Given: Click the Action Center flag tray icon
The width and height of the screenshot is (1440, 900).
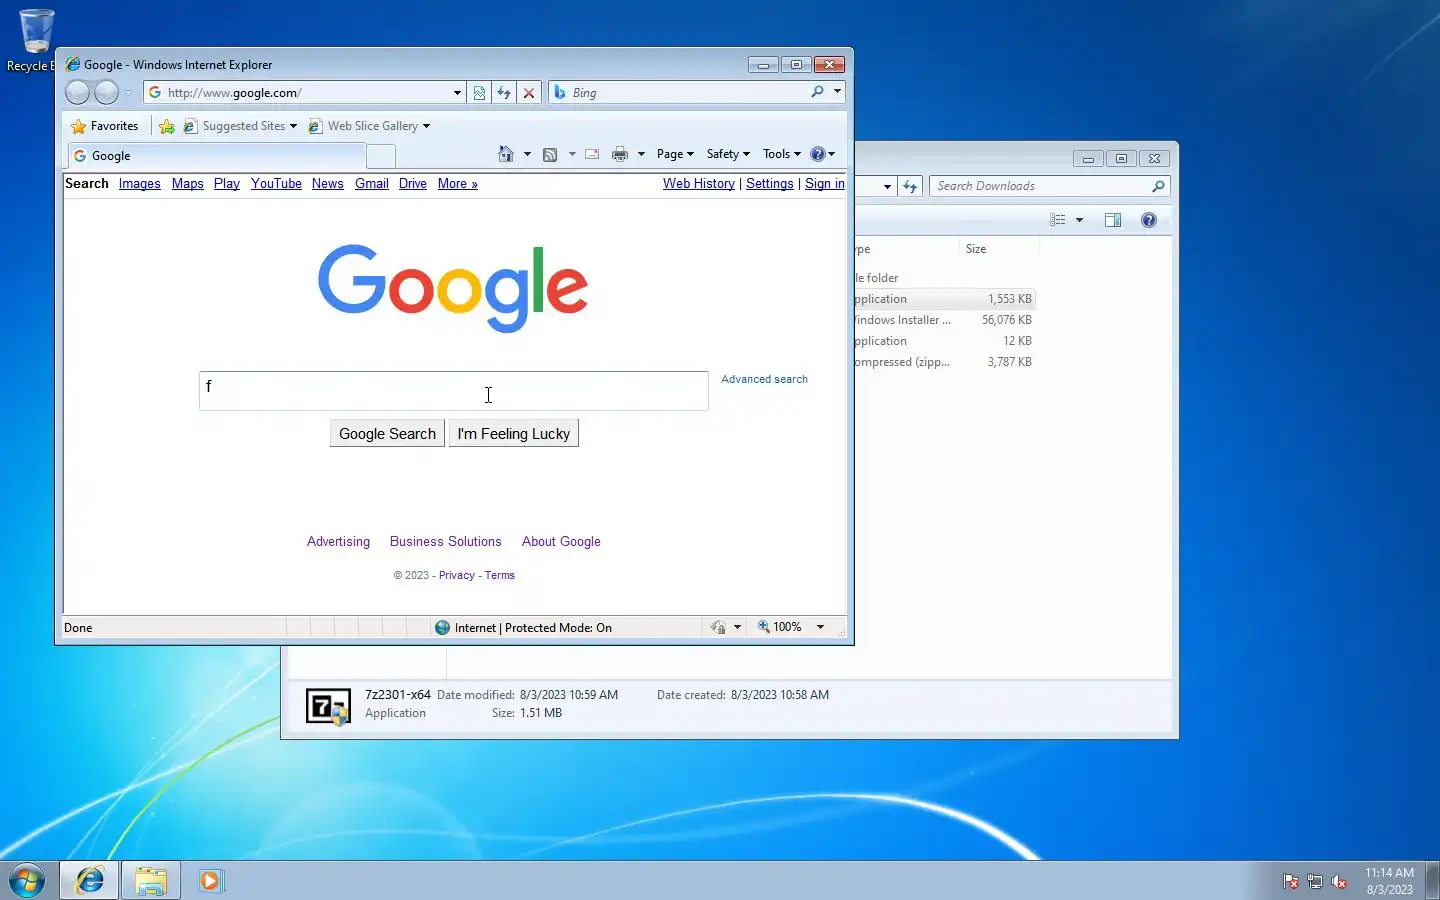Looking at the screenshot, I should click(x=1291, y=881).
